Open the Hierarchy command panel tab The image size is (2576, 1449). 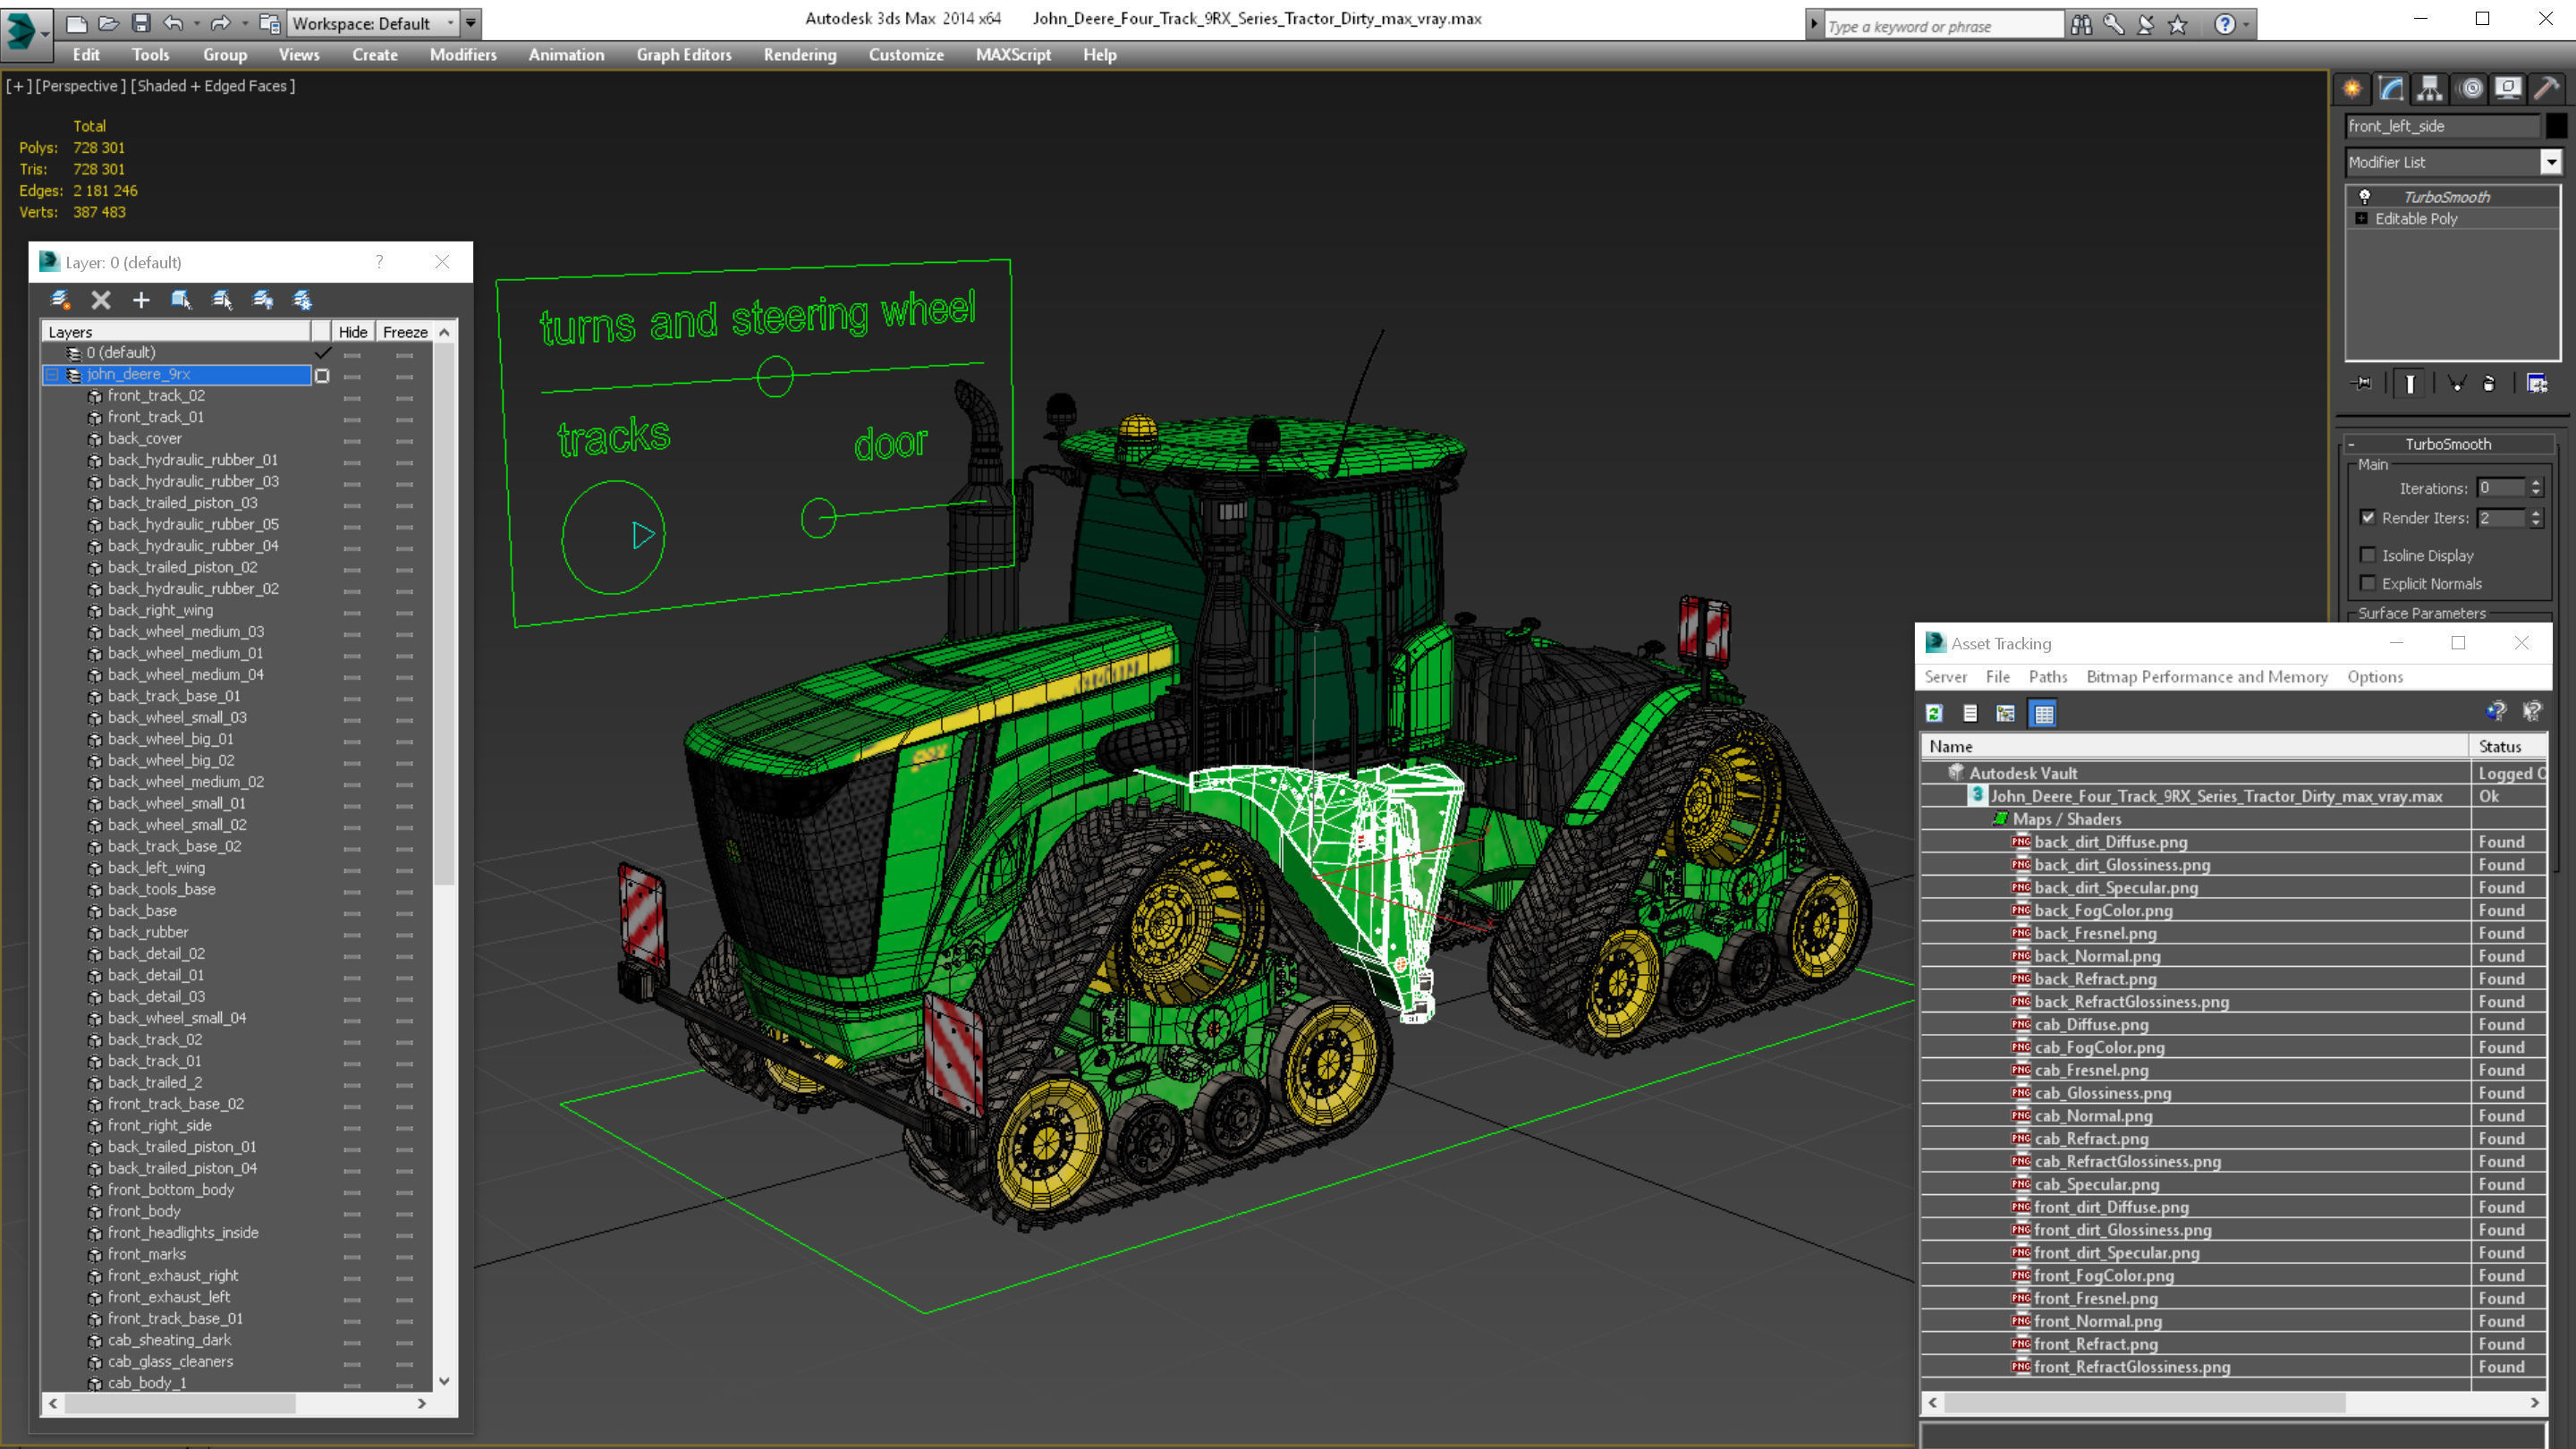click(2430, 88)
